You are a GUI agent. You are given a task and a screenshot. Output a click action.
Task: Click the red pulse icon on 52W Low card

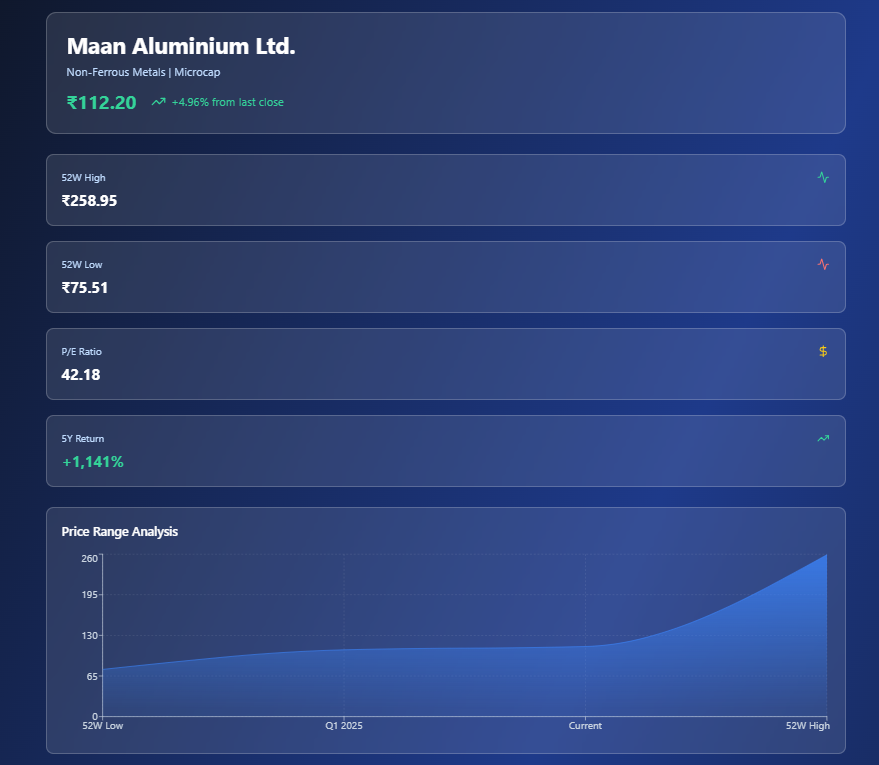(x=822, y=264)
